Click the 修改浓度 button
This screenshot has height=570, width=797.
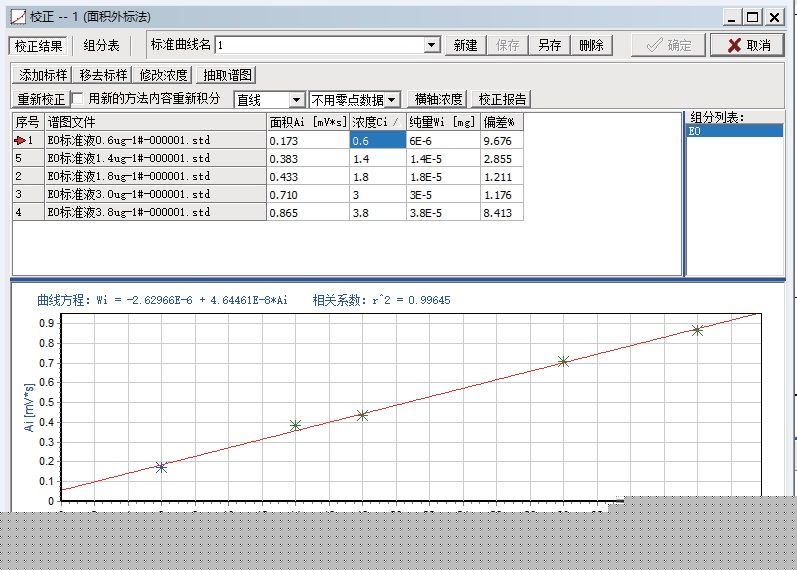(164, 75)
